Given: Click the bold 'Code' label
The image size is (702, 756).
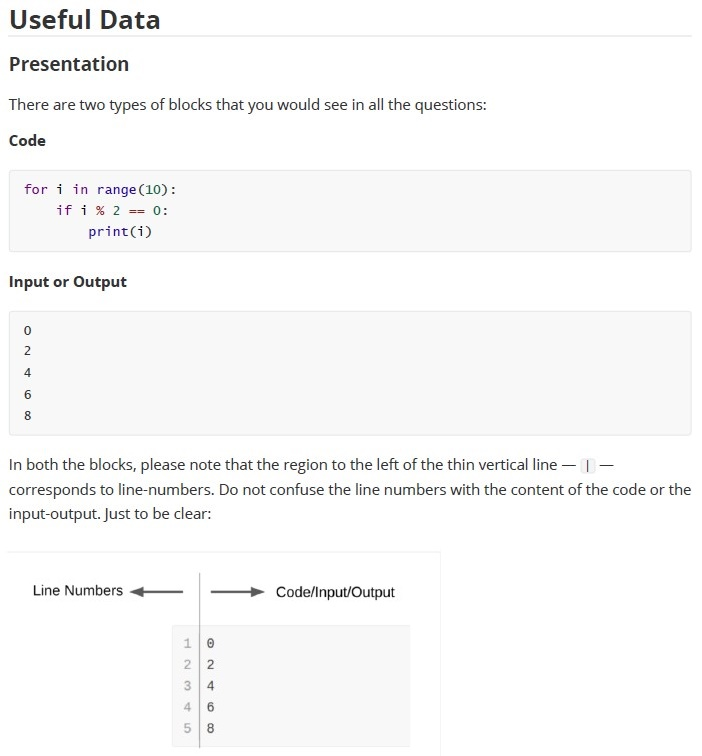Looking at the screenshot, I should coord(27,141).
